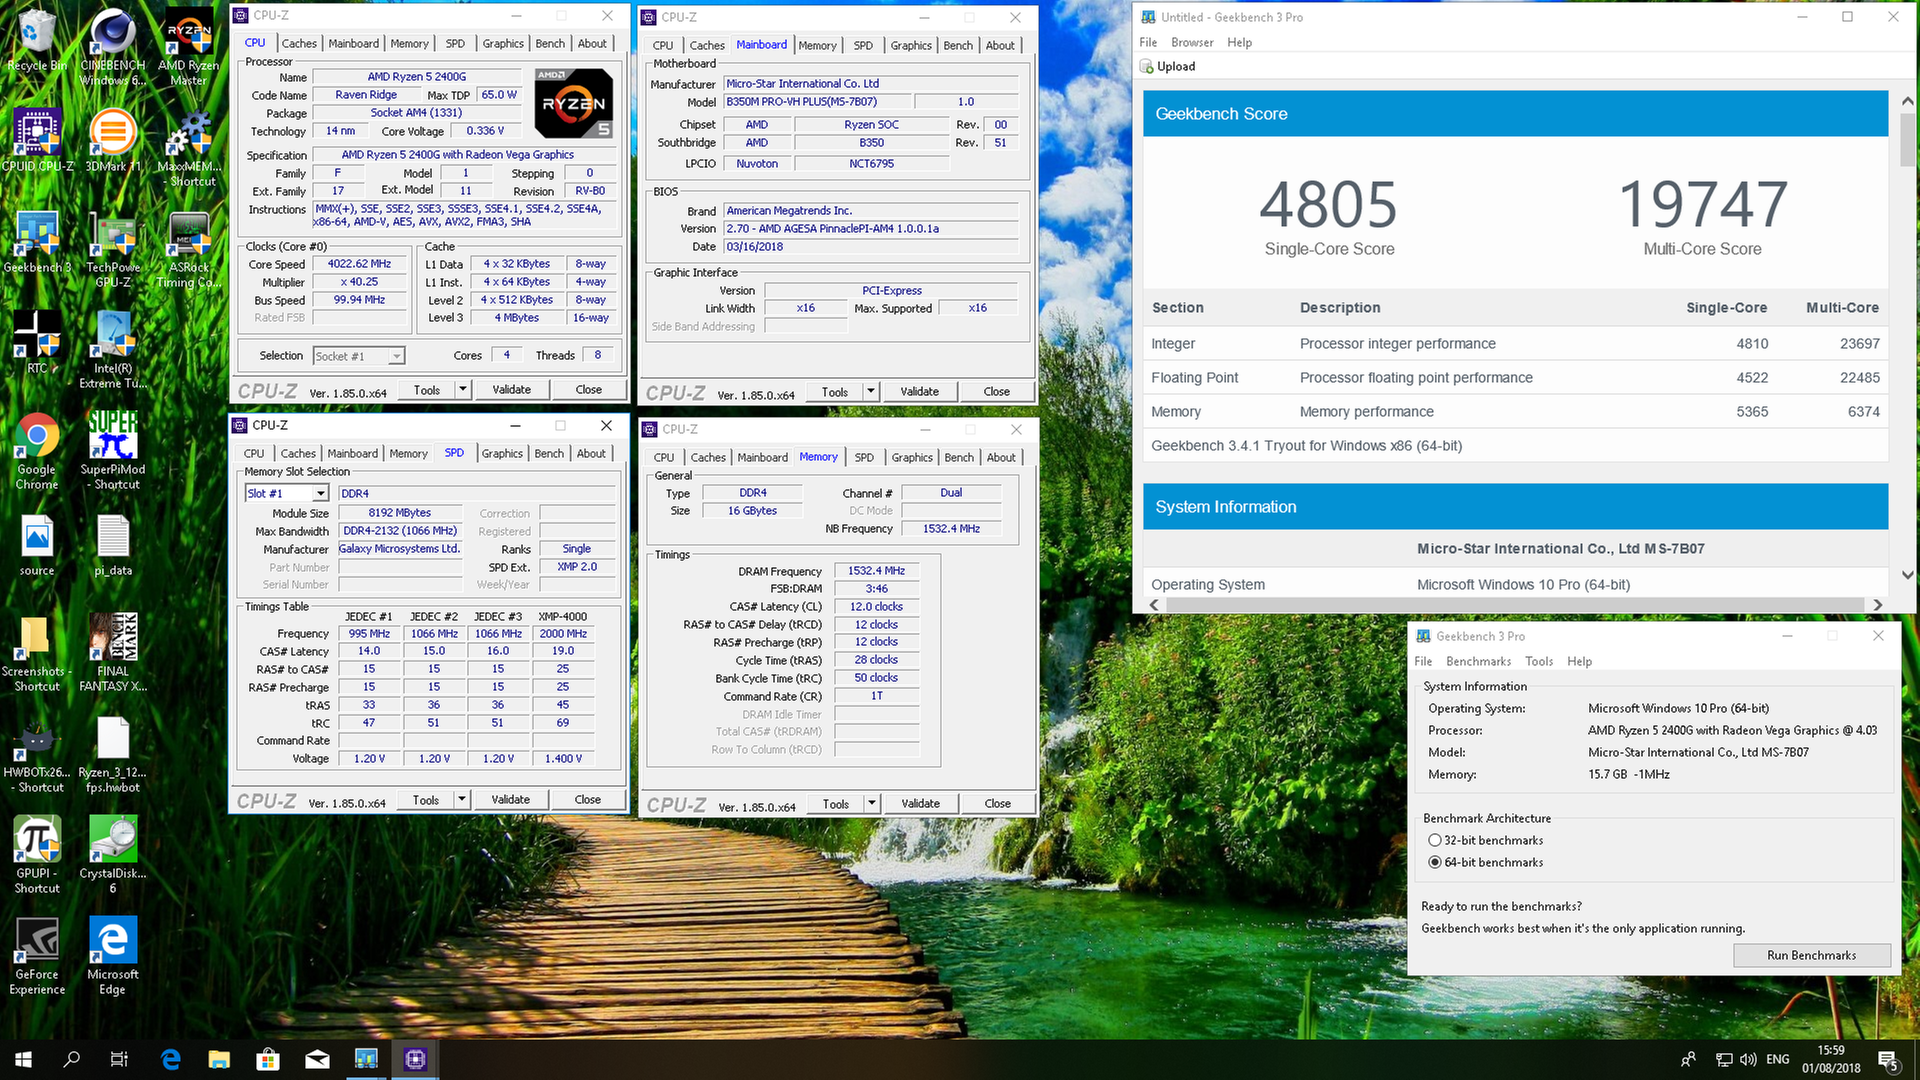Click Run Benchmarks button
1920x1080 pixels.
pyautogui.click(x=1811, y=956)
